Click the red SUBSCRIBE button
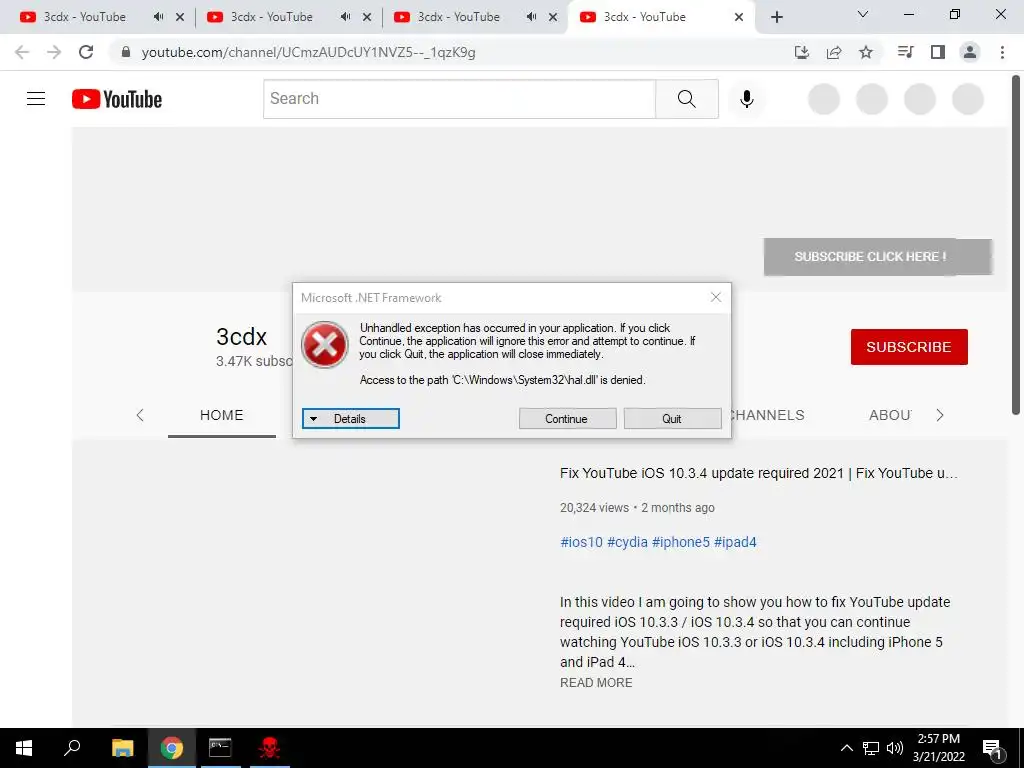Screen dimensions: 1024x768 tap(909, 347)
